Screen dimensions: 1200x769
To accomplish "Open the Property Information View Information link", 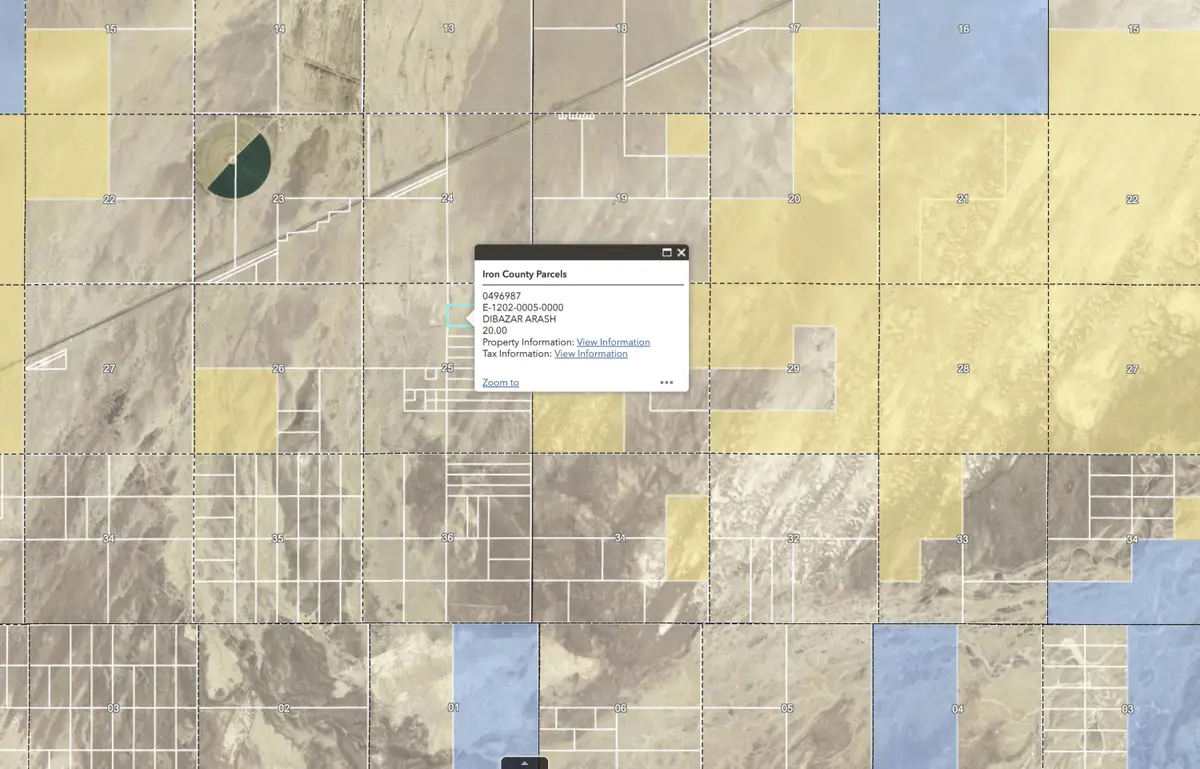I will click(x=613, y=342).
